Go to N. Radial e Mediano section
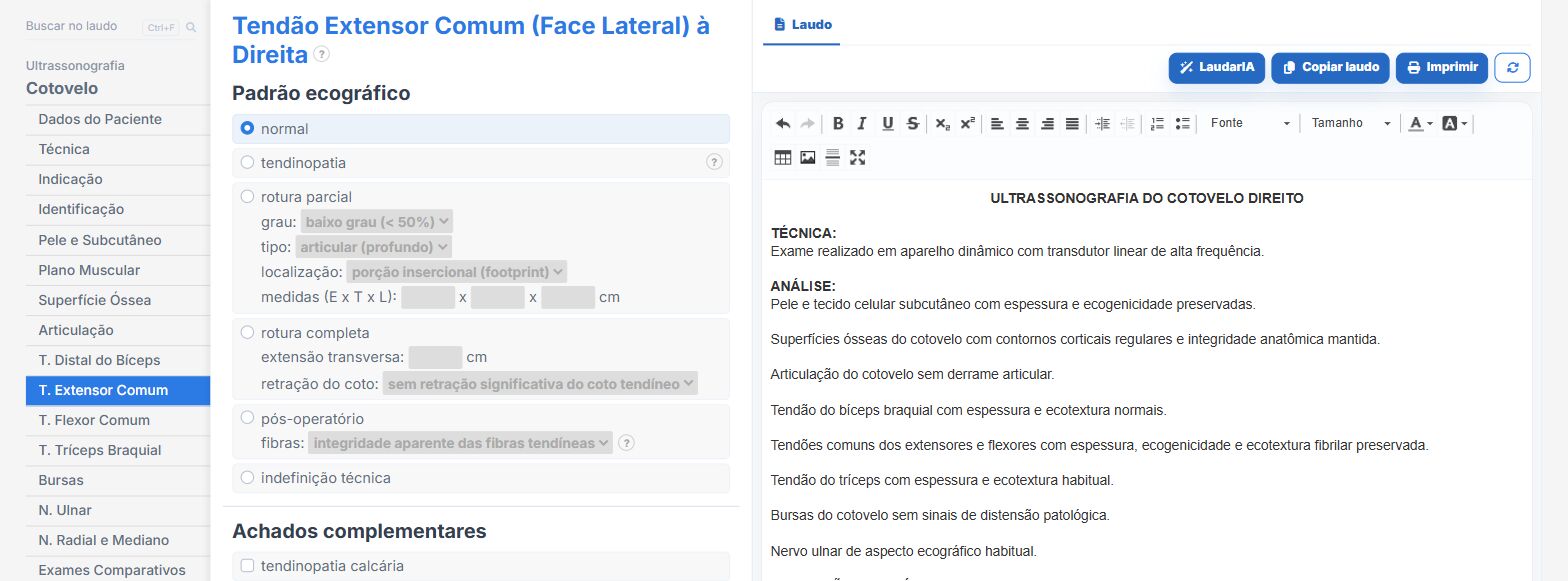The image size is (1568, 581). click(x=118, y=540)
